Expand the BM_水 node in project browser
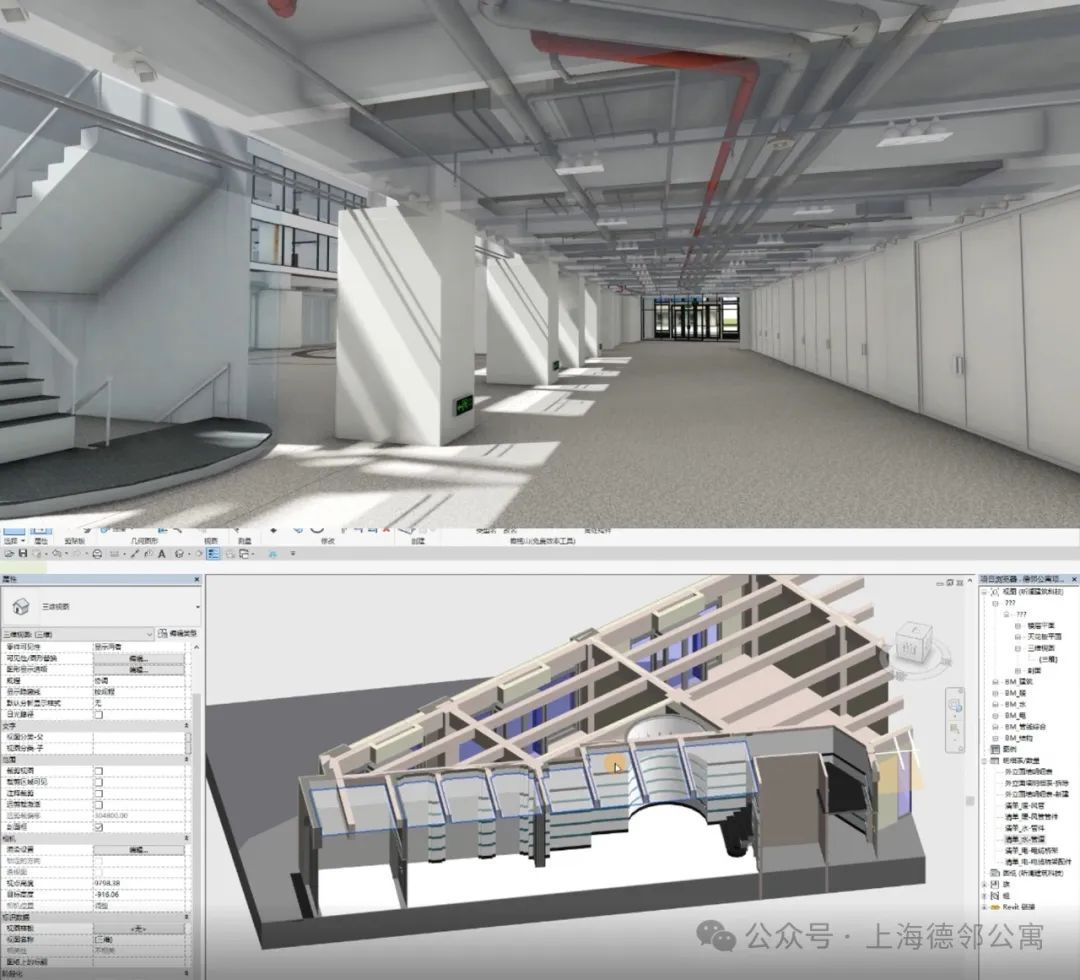The width and height of the screenshot is (1080, 980). pos(995,704)
